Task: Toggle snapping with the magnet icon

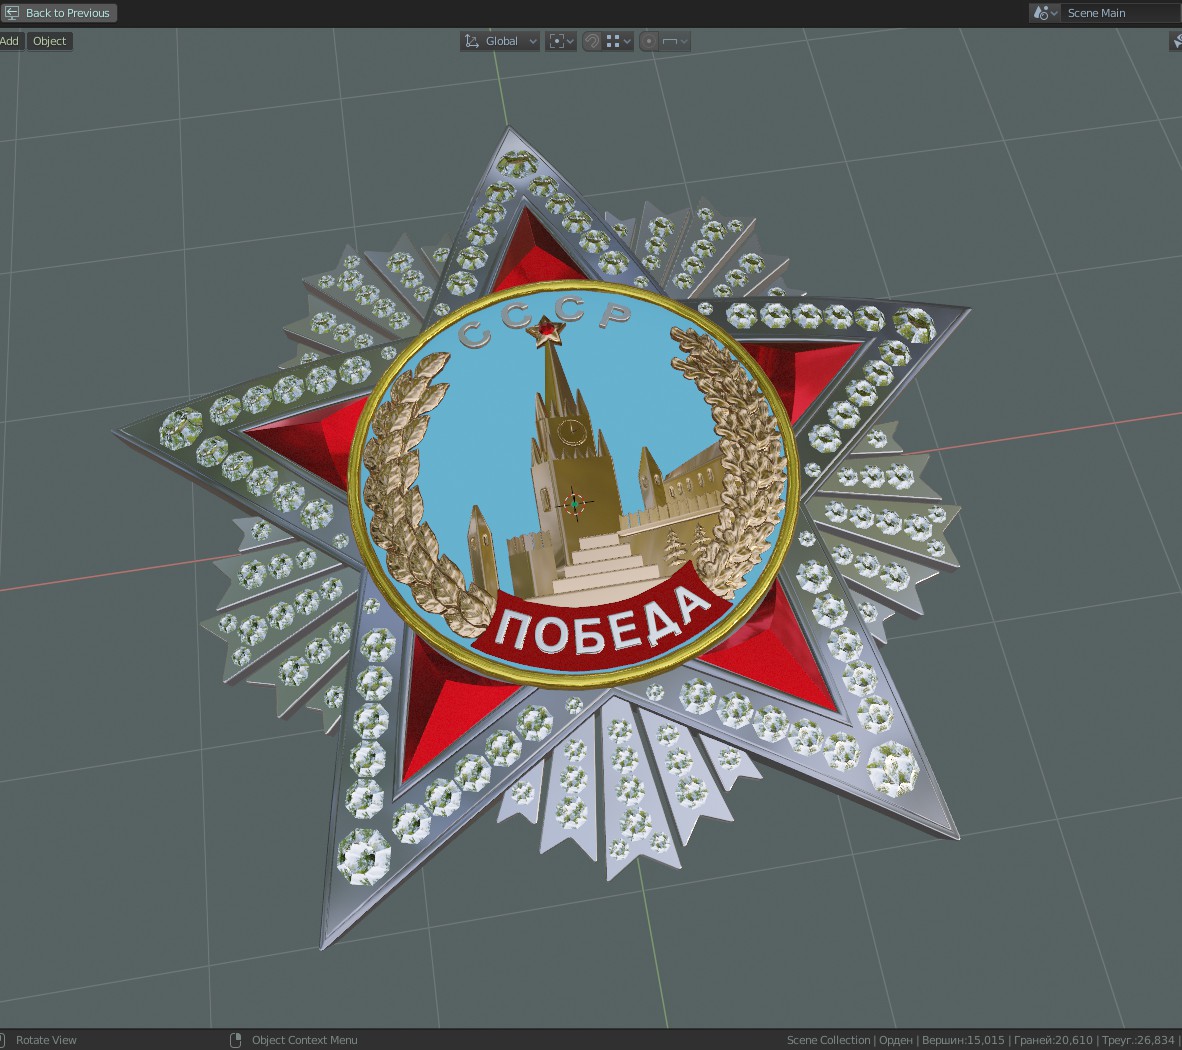Action: pos(592,41)
